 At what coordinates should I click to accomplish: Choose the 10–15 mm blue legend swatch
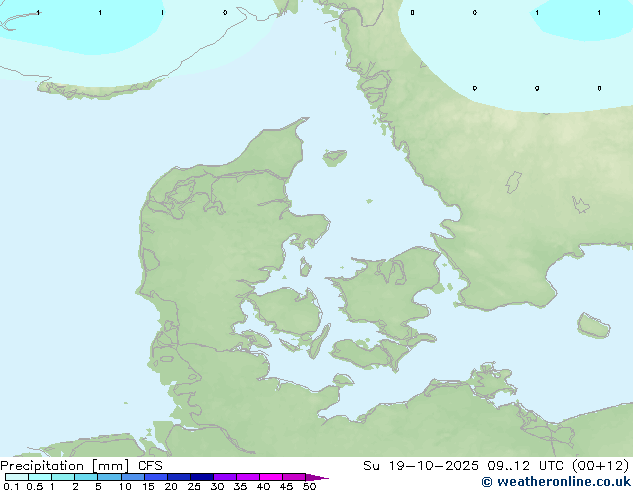tap(132, 477)
